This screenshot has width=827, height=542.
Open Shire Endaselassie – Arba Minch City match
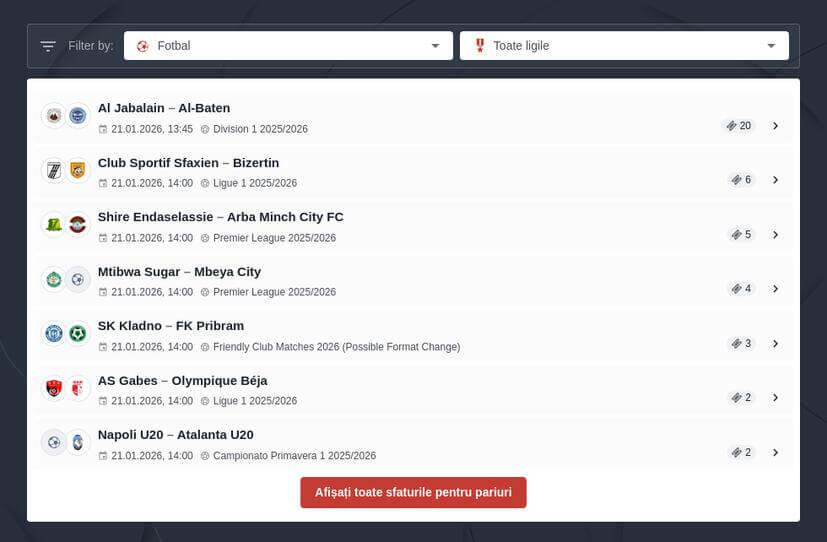point(220,217)
